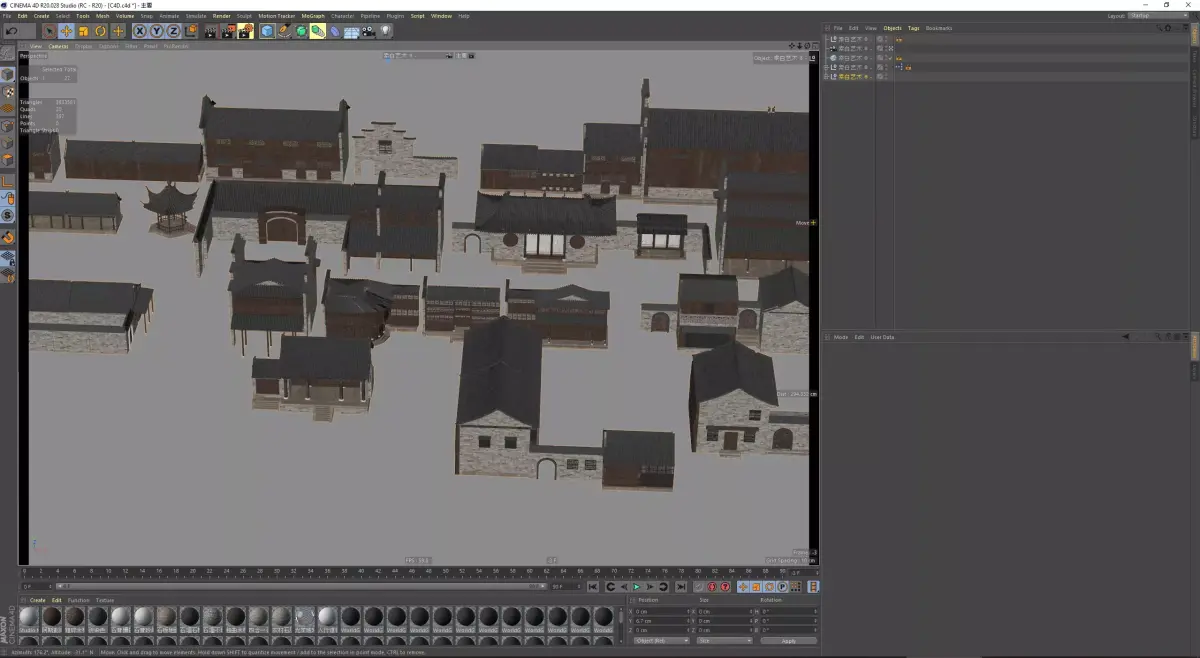Image resolution: width=1200 pixels, height=658 pixels.
Task: Toggle the Y axis lock
Action: click(157, 31)
